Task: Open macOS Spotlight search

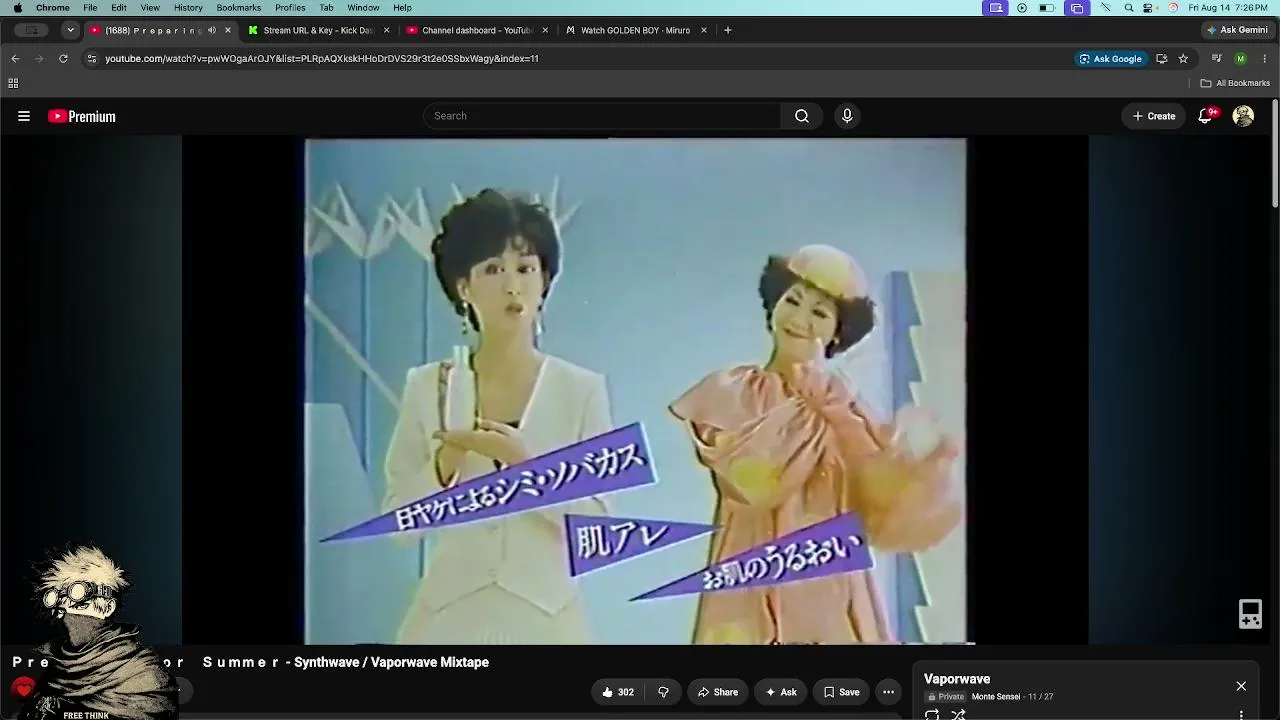Action: click(1129, 8)
